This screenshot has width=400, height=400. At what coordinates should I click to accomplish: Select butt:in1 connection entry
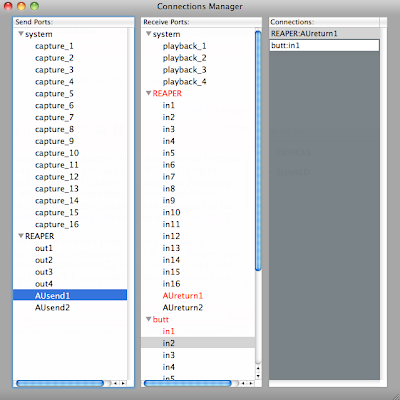point(324,45)
